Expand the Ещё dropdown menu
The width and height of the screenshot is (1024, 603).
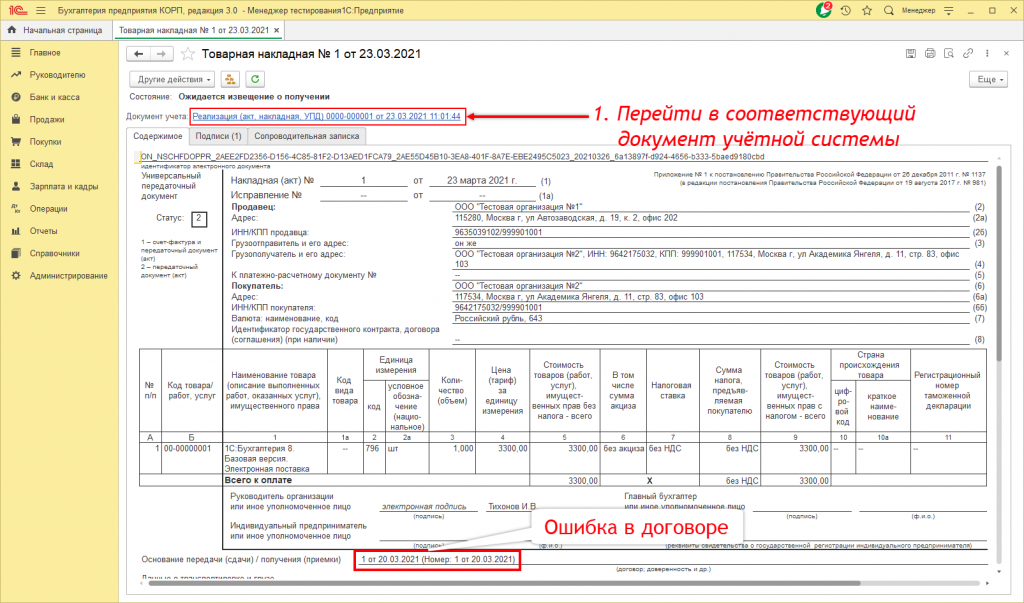pos(988,78)
